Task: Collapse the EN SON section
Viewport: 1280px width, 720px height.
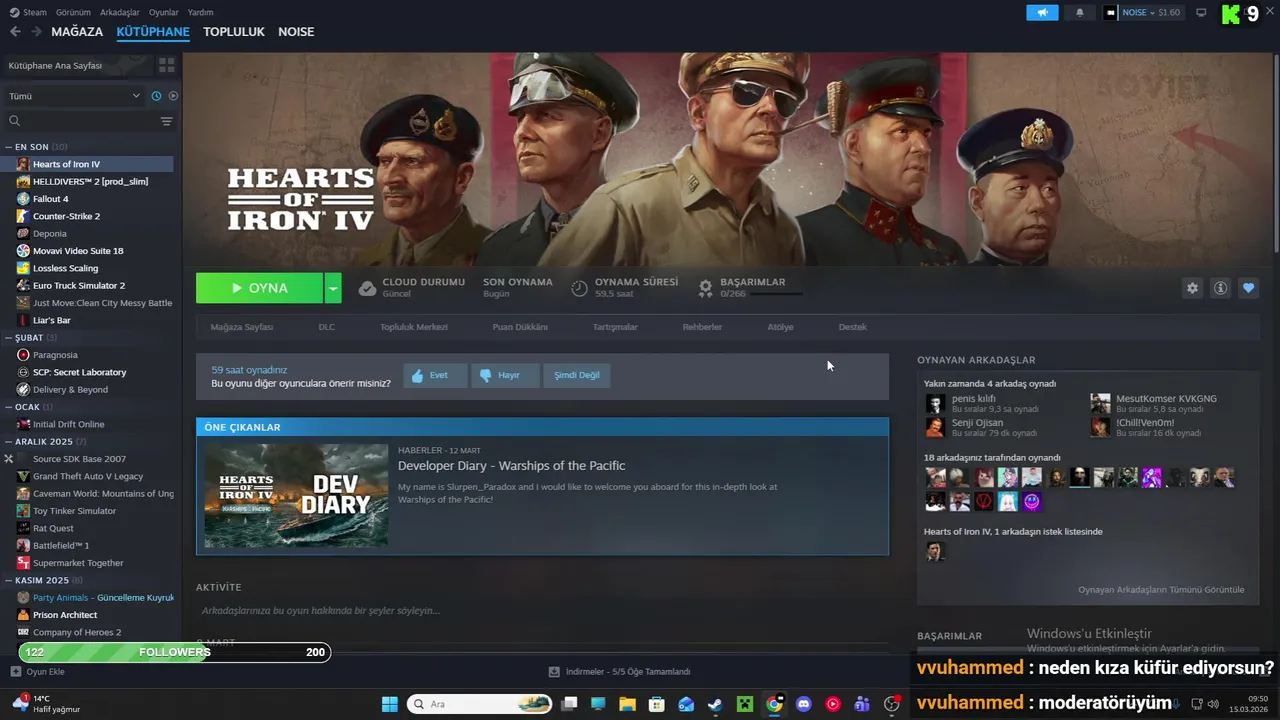Action: click(x=9, y=147)
